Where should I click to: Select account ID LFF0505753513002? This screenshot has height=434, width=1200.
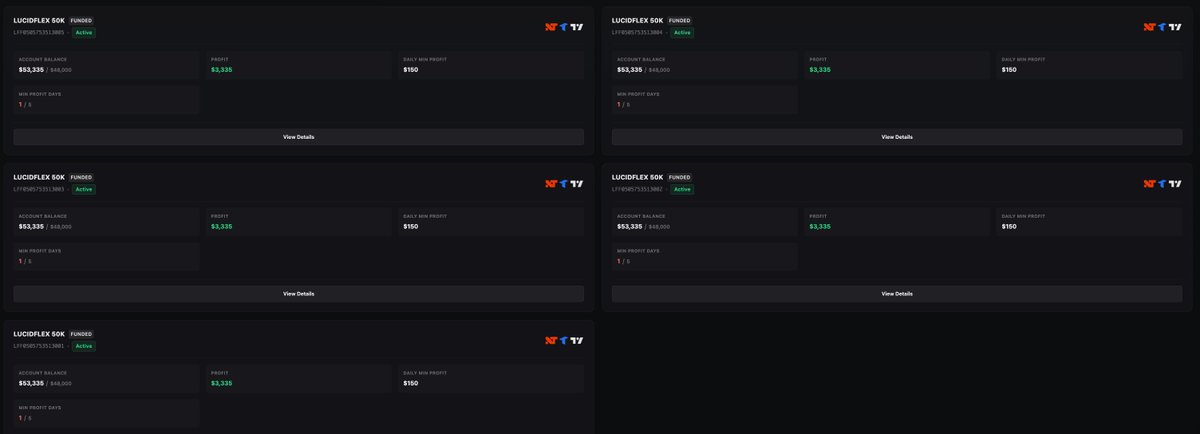637,189
